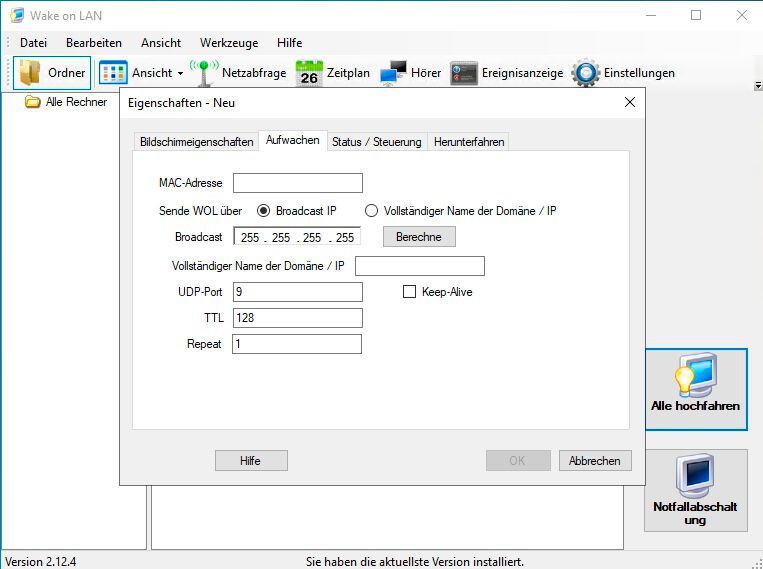Open Einstellungen gear settings
This screenshot has width=763, height=569.
point(585,73)
